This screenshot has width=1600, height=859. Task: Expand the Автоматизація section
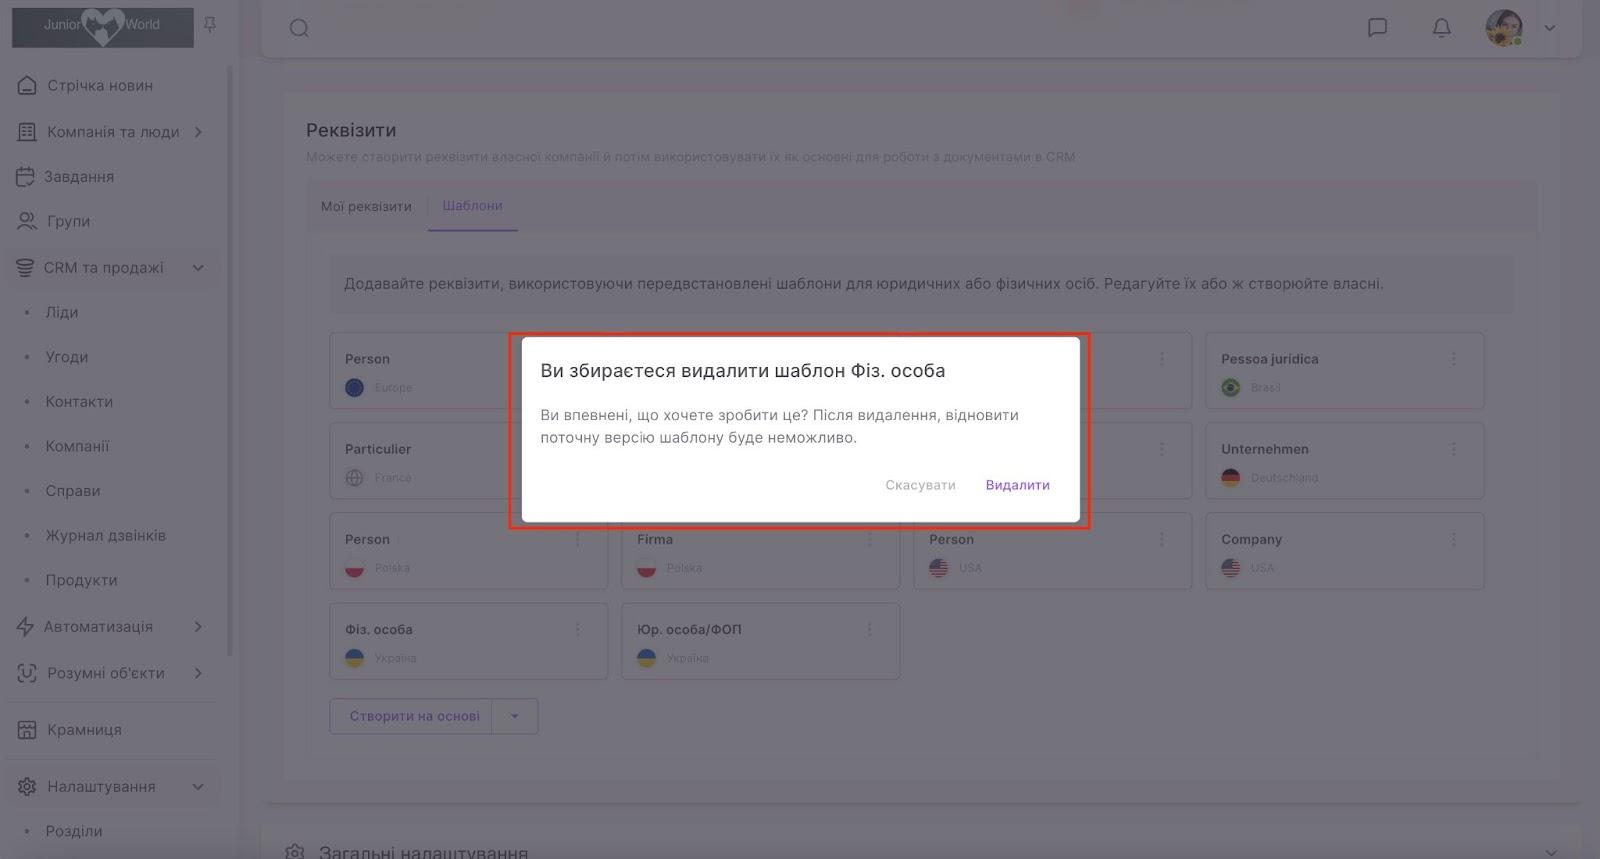click(198, 627)
